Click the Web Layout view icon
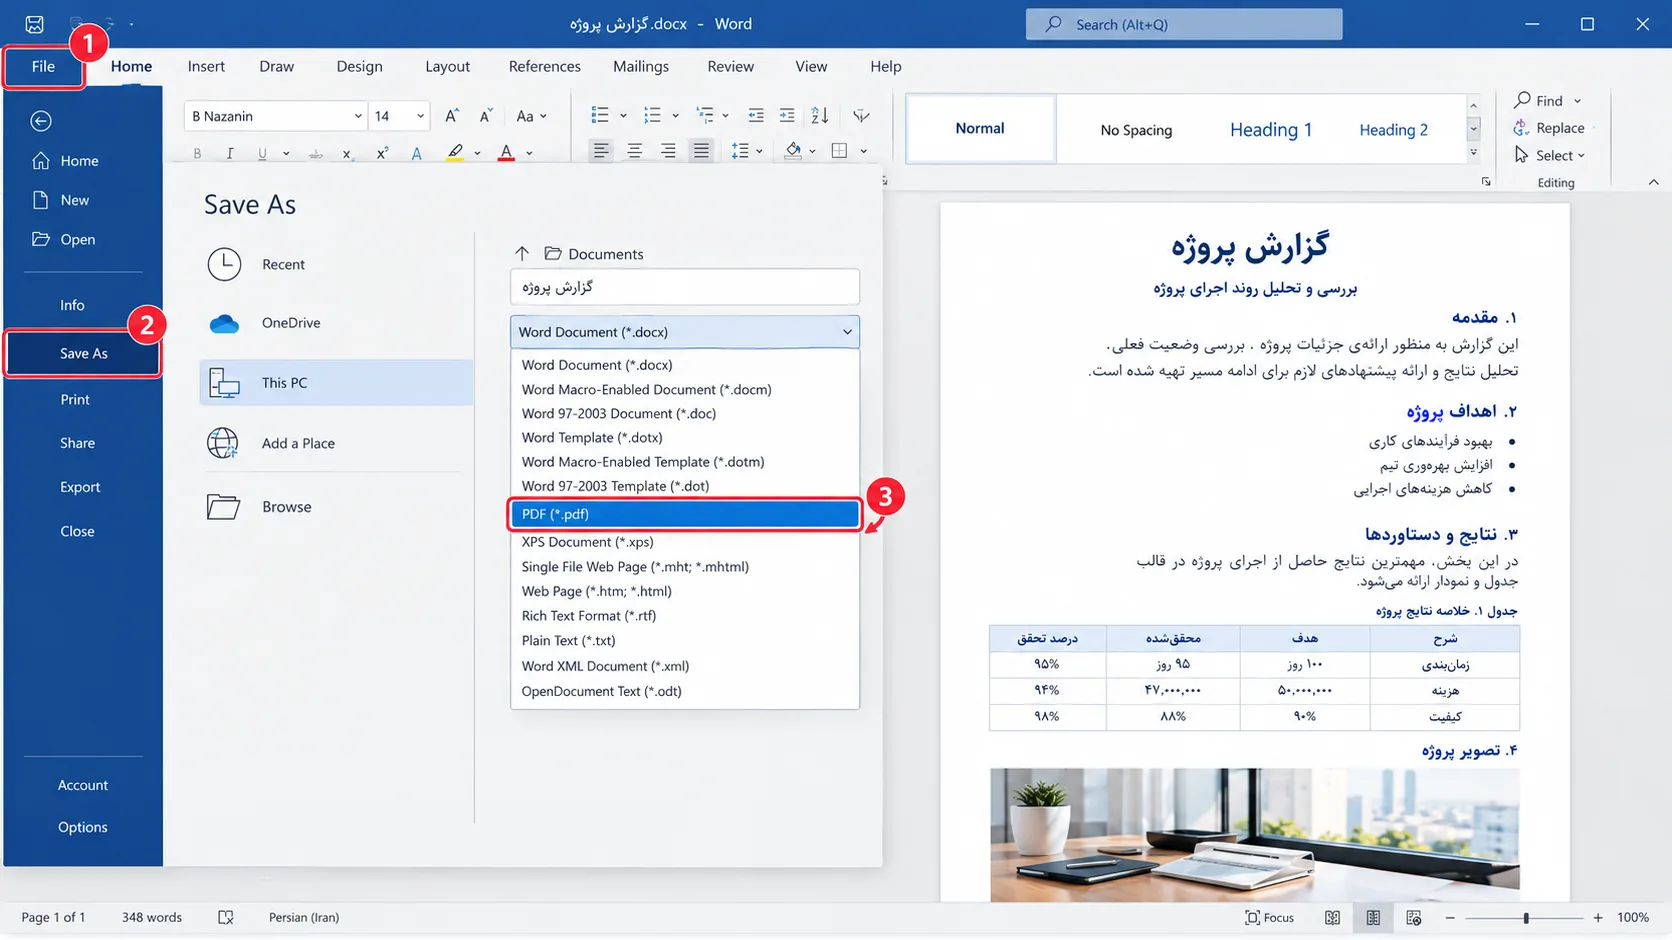Screen dimensions: 1672x940 click(1413, 917)
